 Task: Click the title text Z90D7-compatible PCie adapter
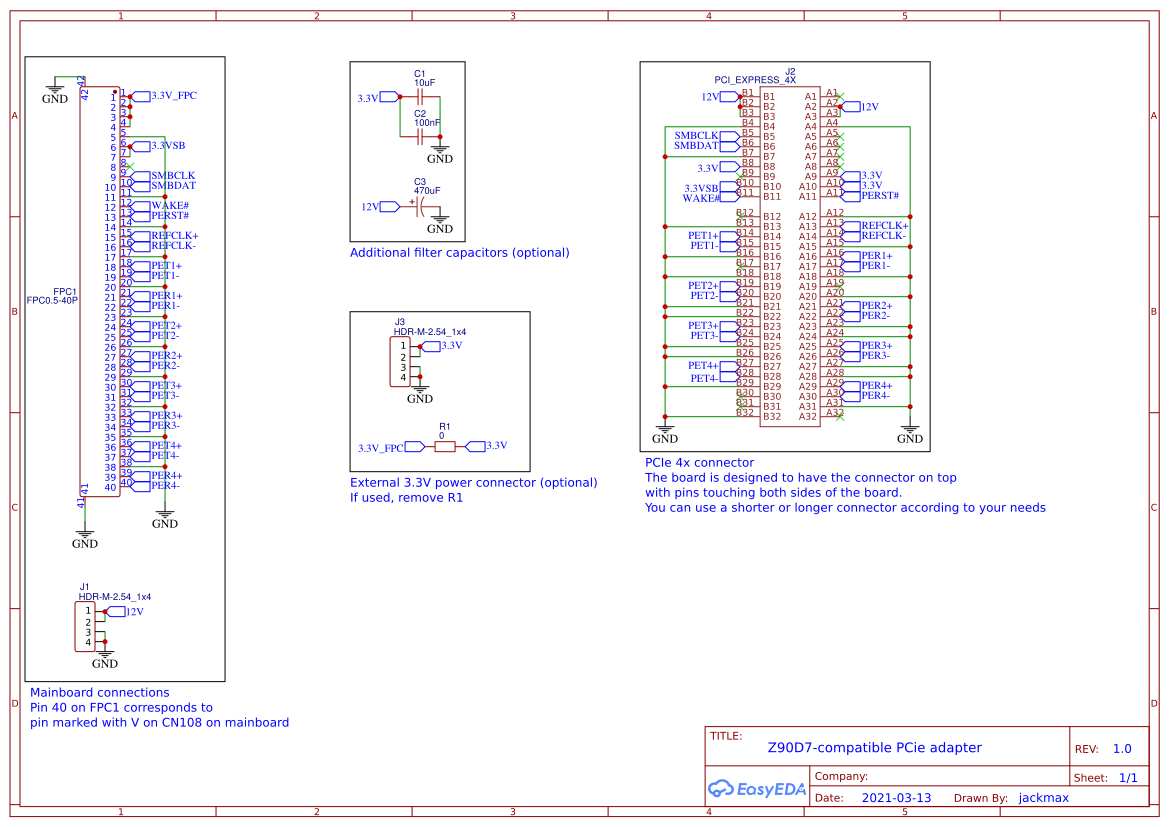point(874,747)
